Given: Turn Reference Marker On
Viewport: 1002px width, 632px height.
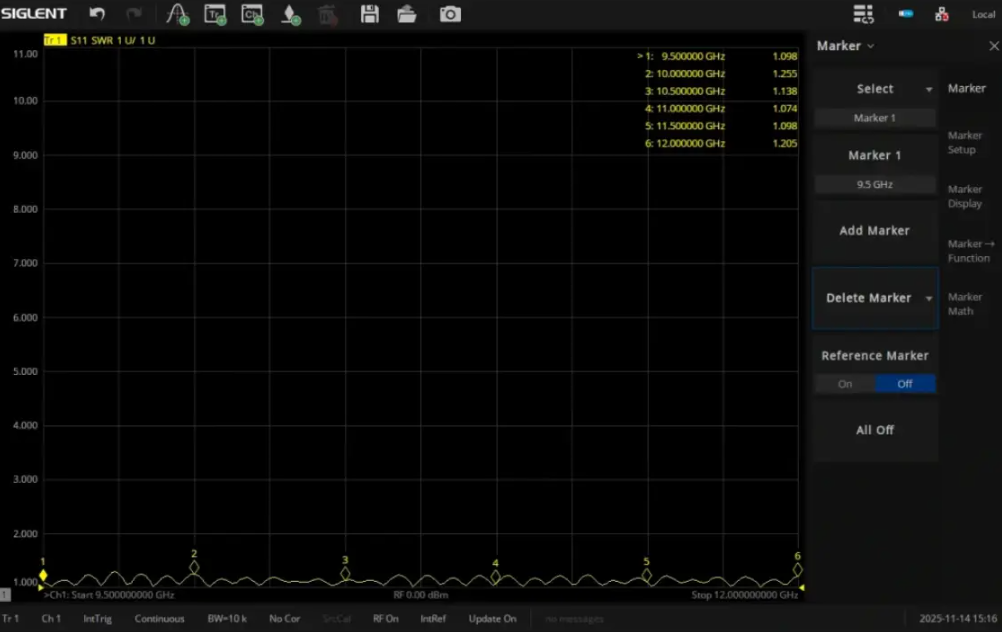Looking at the screenshot, I should coord(845,384).
